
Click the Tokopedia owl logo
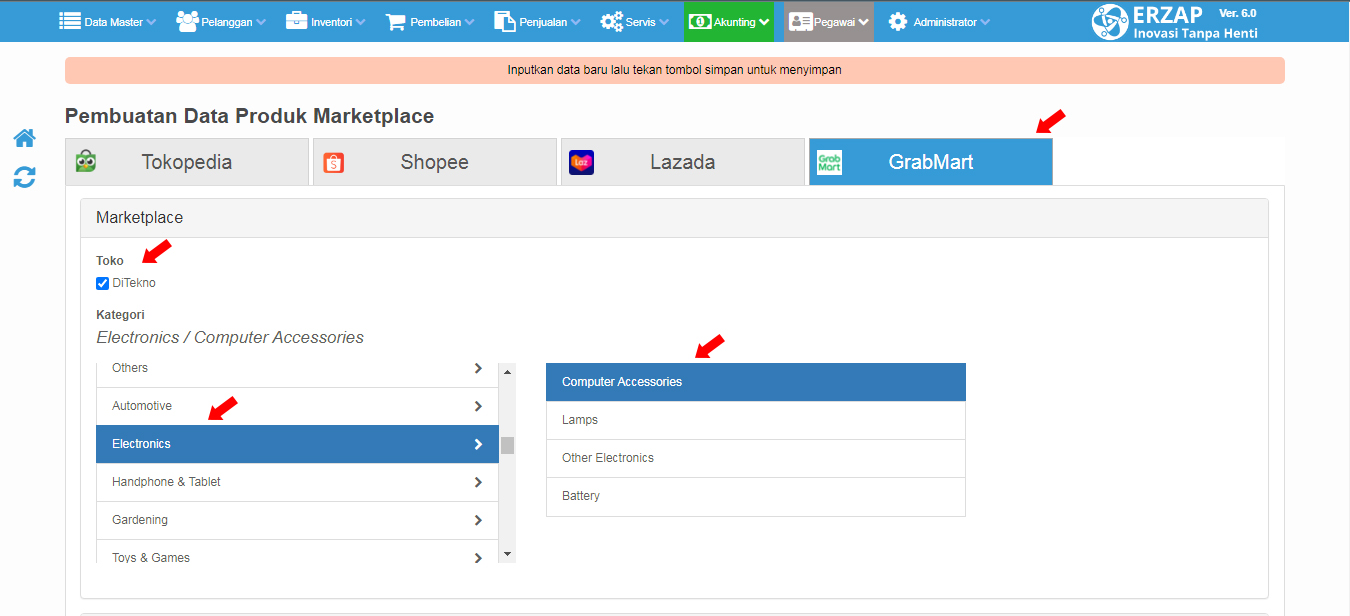click(x=86, y=161)
